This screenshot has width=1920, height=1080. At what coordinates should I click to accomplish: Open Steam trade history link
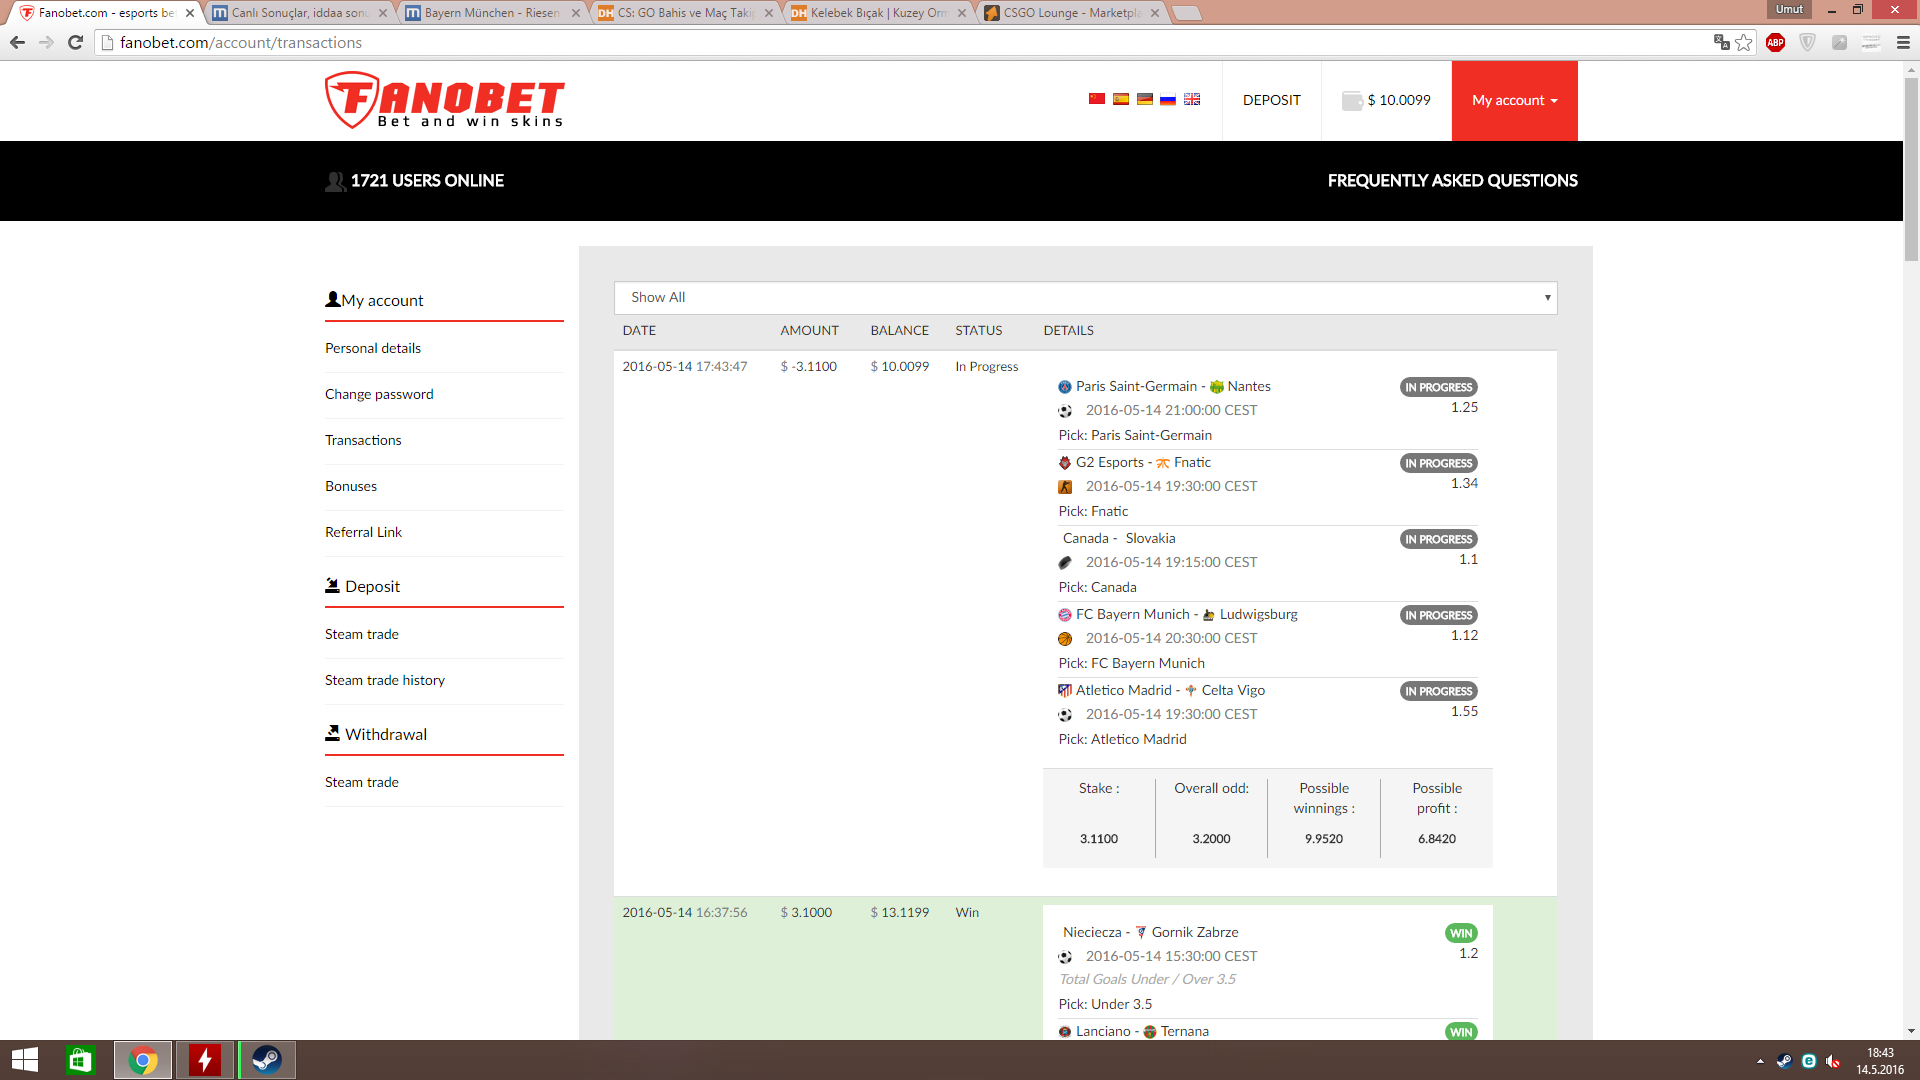coord(385,681)
